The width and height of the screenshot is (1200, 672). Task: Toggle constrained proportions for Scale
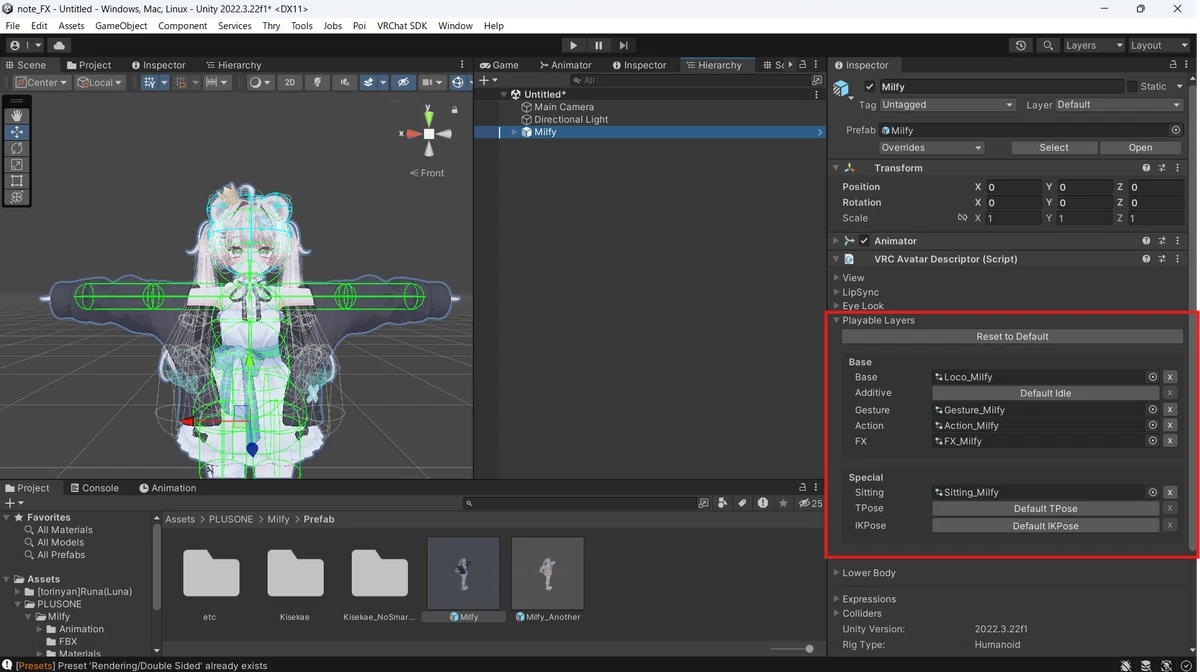pyautogui.click(x=962, y=218)
